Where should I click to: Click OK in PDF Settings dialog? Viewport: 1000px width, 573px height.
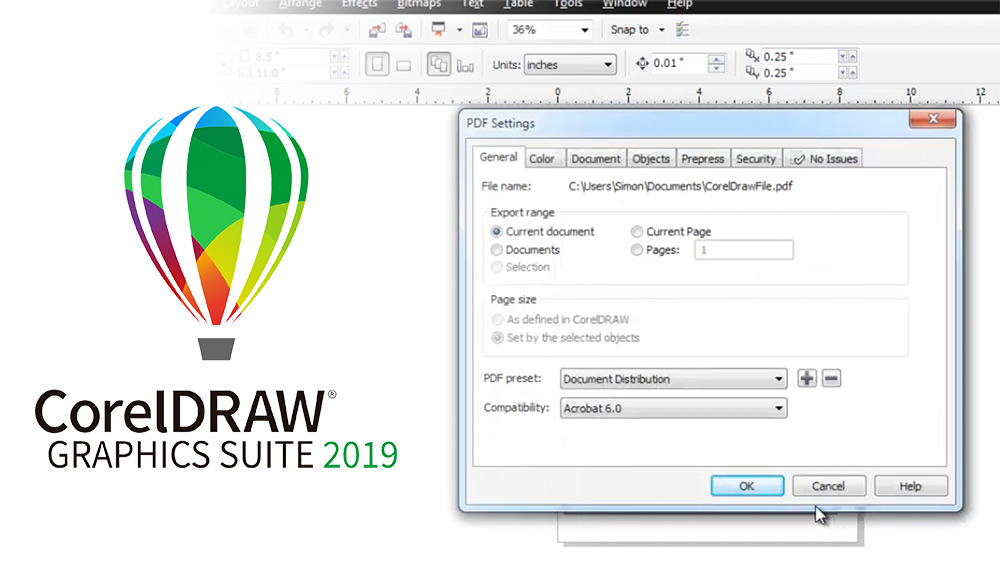pos(747,486)
